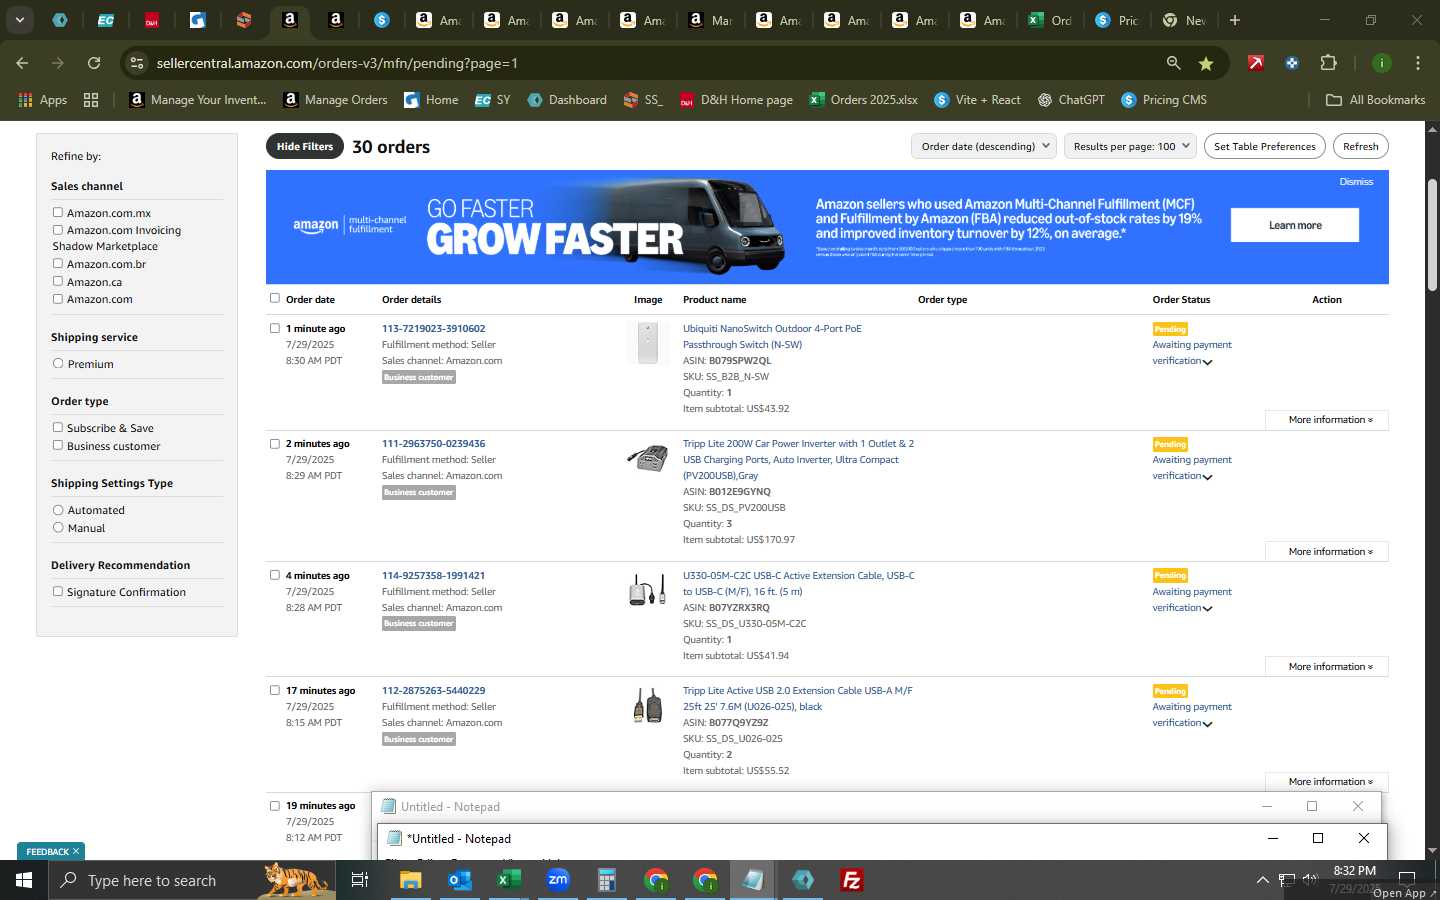The width and height of the screenshot is (1440, 900).
Task: Open the D&H Home page bookmark
Action: tap(736, 100)
